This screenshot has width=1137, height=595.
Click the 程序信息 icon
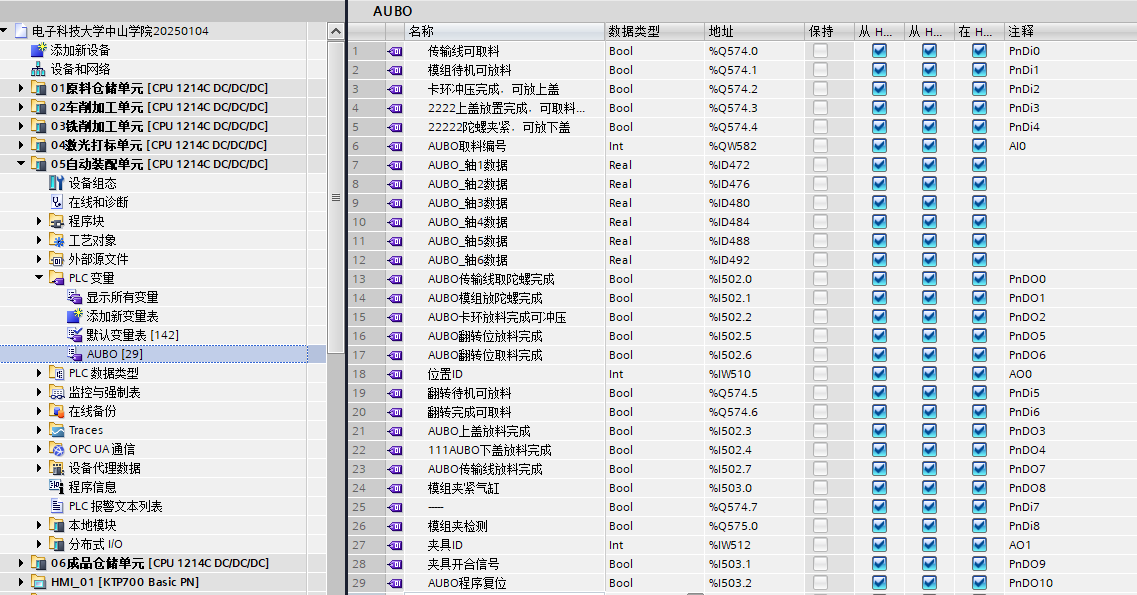pyautogui.click(x=57, y=486)
